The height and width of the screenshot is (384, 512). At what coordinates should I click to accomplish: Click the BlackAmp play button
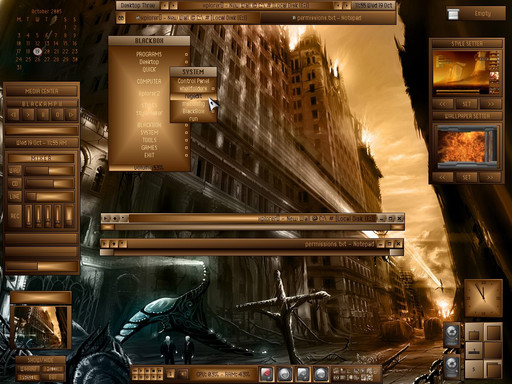pos(28,115)
